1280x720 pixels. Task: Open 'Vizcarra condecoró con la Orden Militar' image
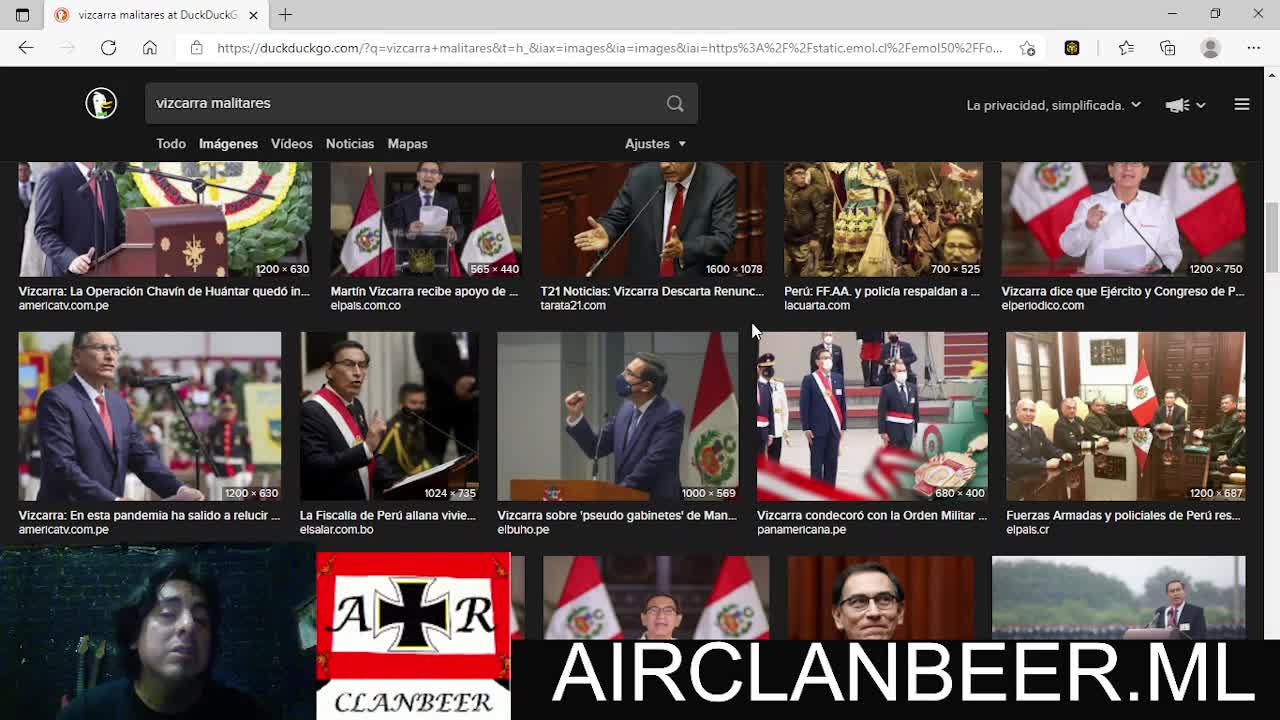872,416
